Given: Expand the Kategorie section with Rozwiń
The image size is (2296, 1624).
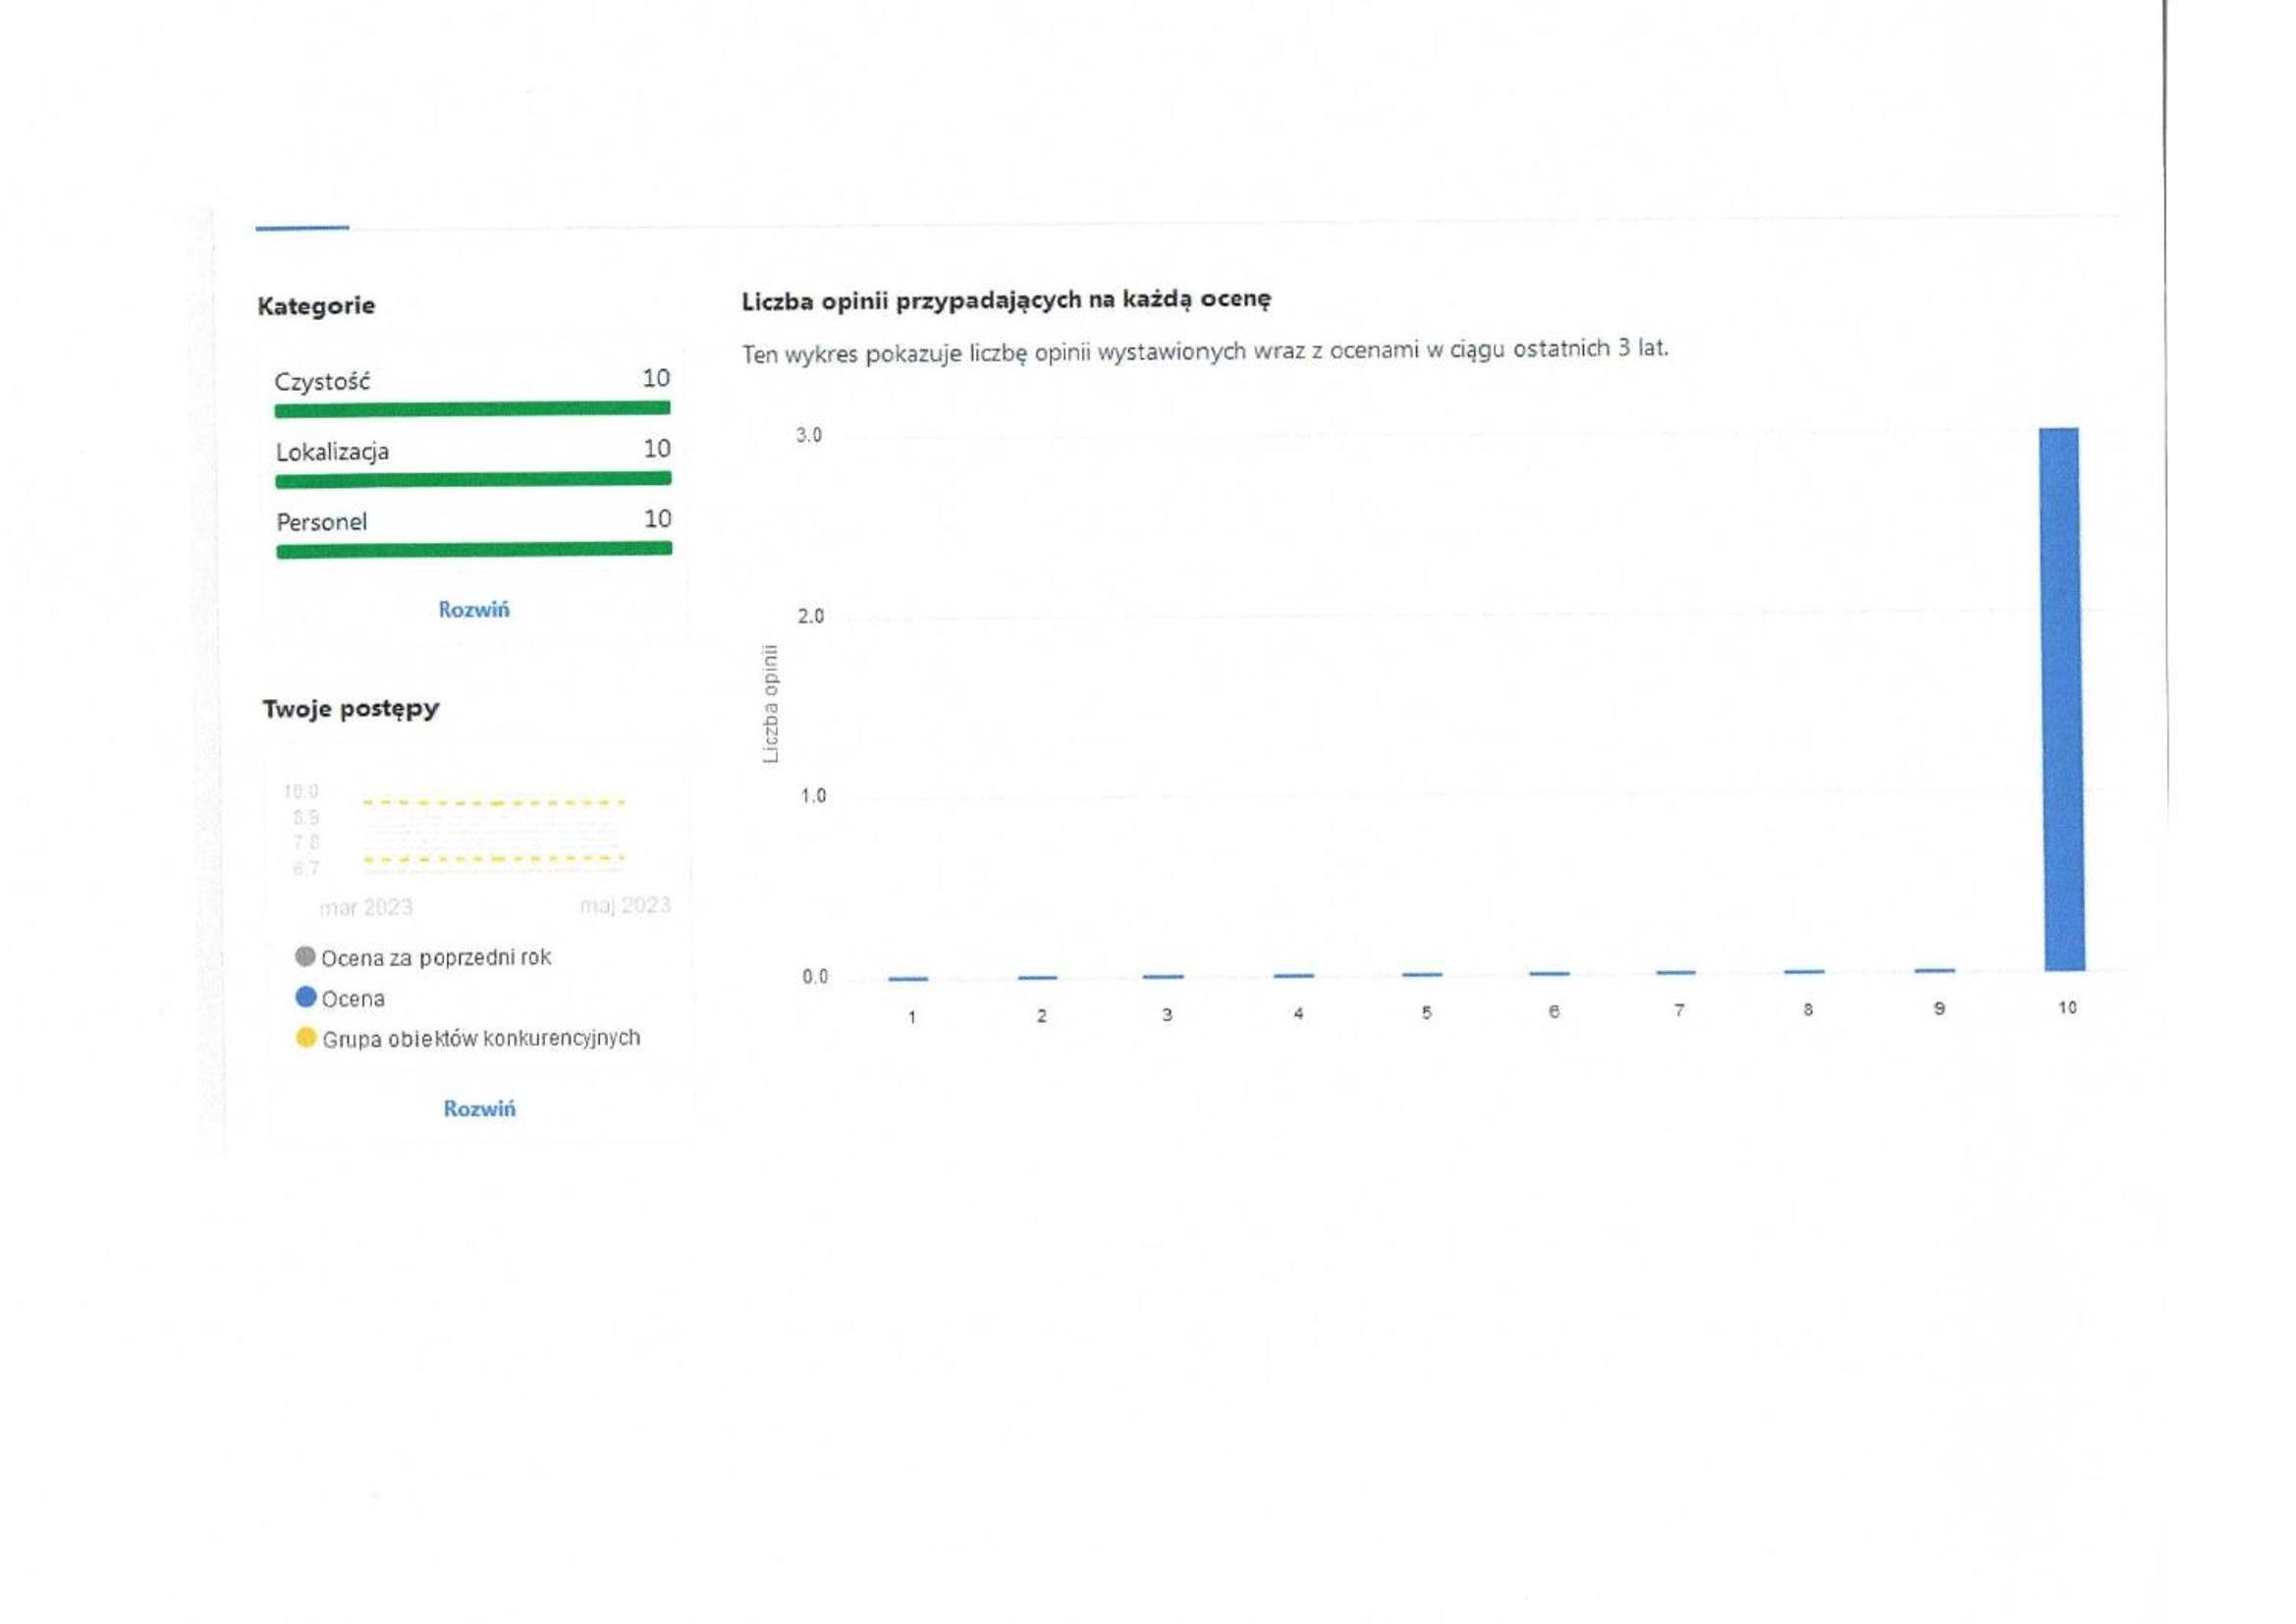Looking at the screenshot, I should pyautogui.click(x=473, y=609).
